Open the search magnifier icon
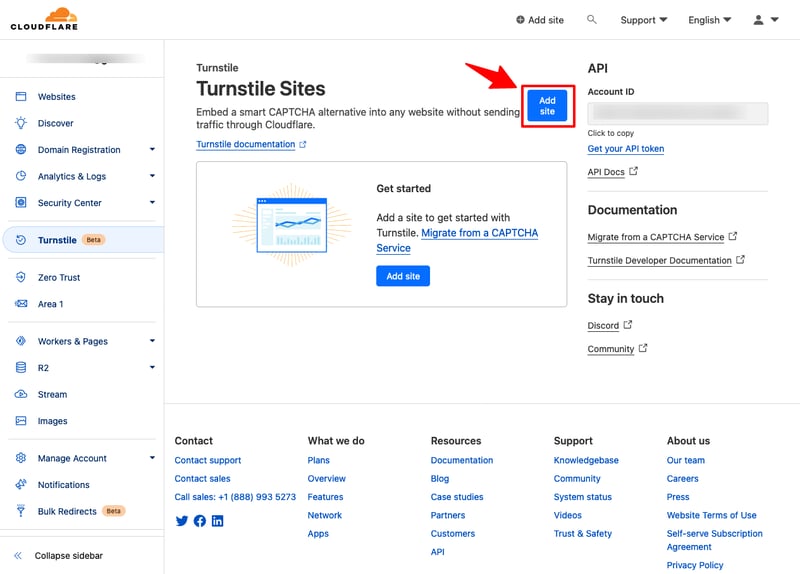This screenshot has height=574, width=800. pyautogui.click(x=592, y=20)
